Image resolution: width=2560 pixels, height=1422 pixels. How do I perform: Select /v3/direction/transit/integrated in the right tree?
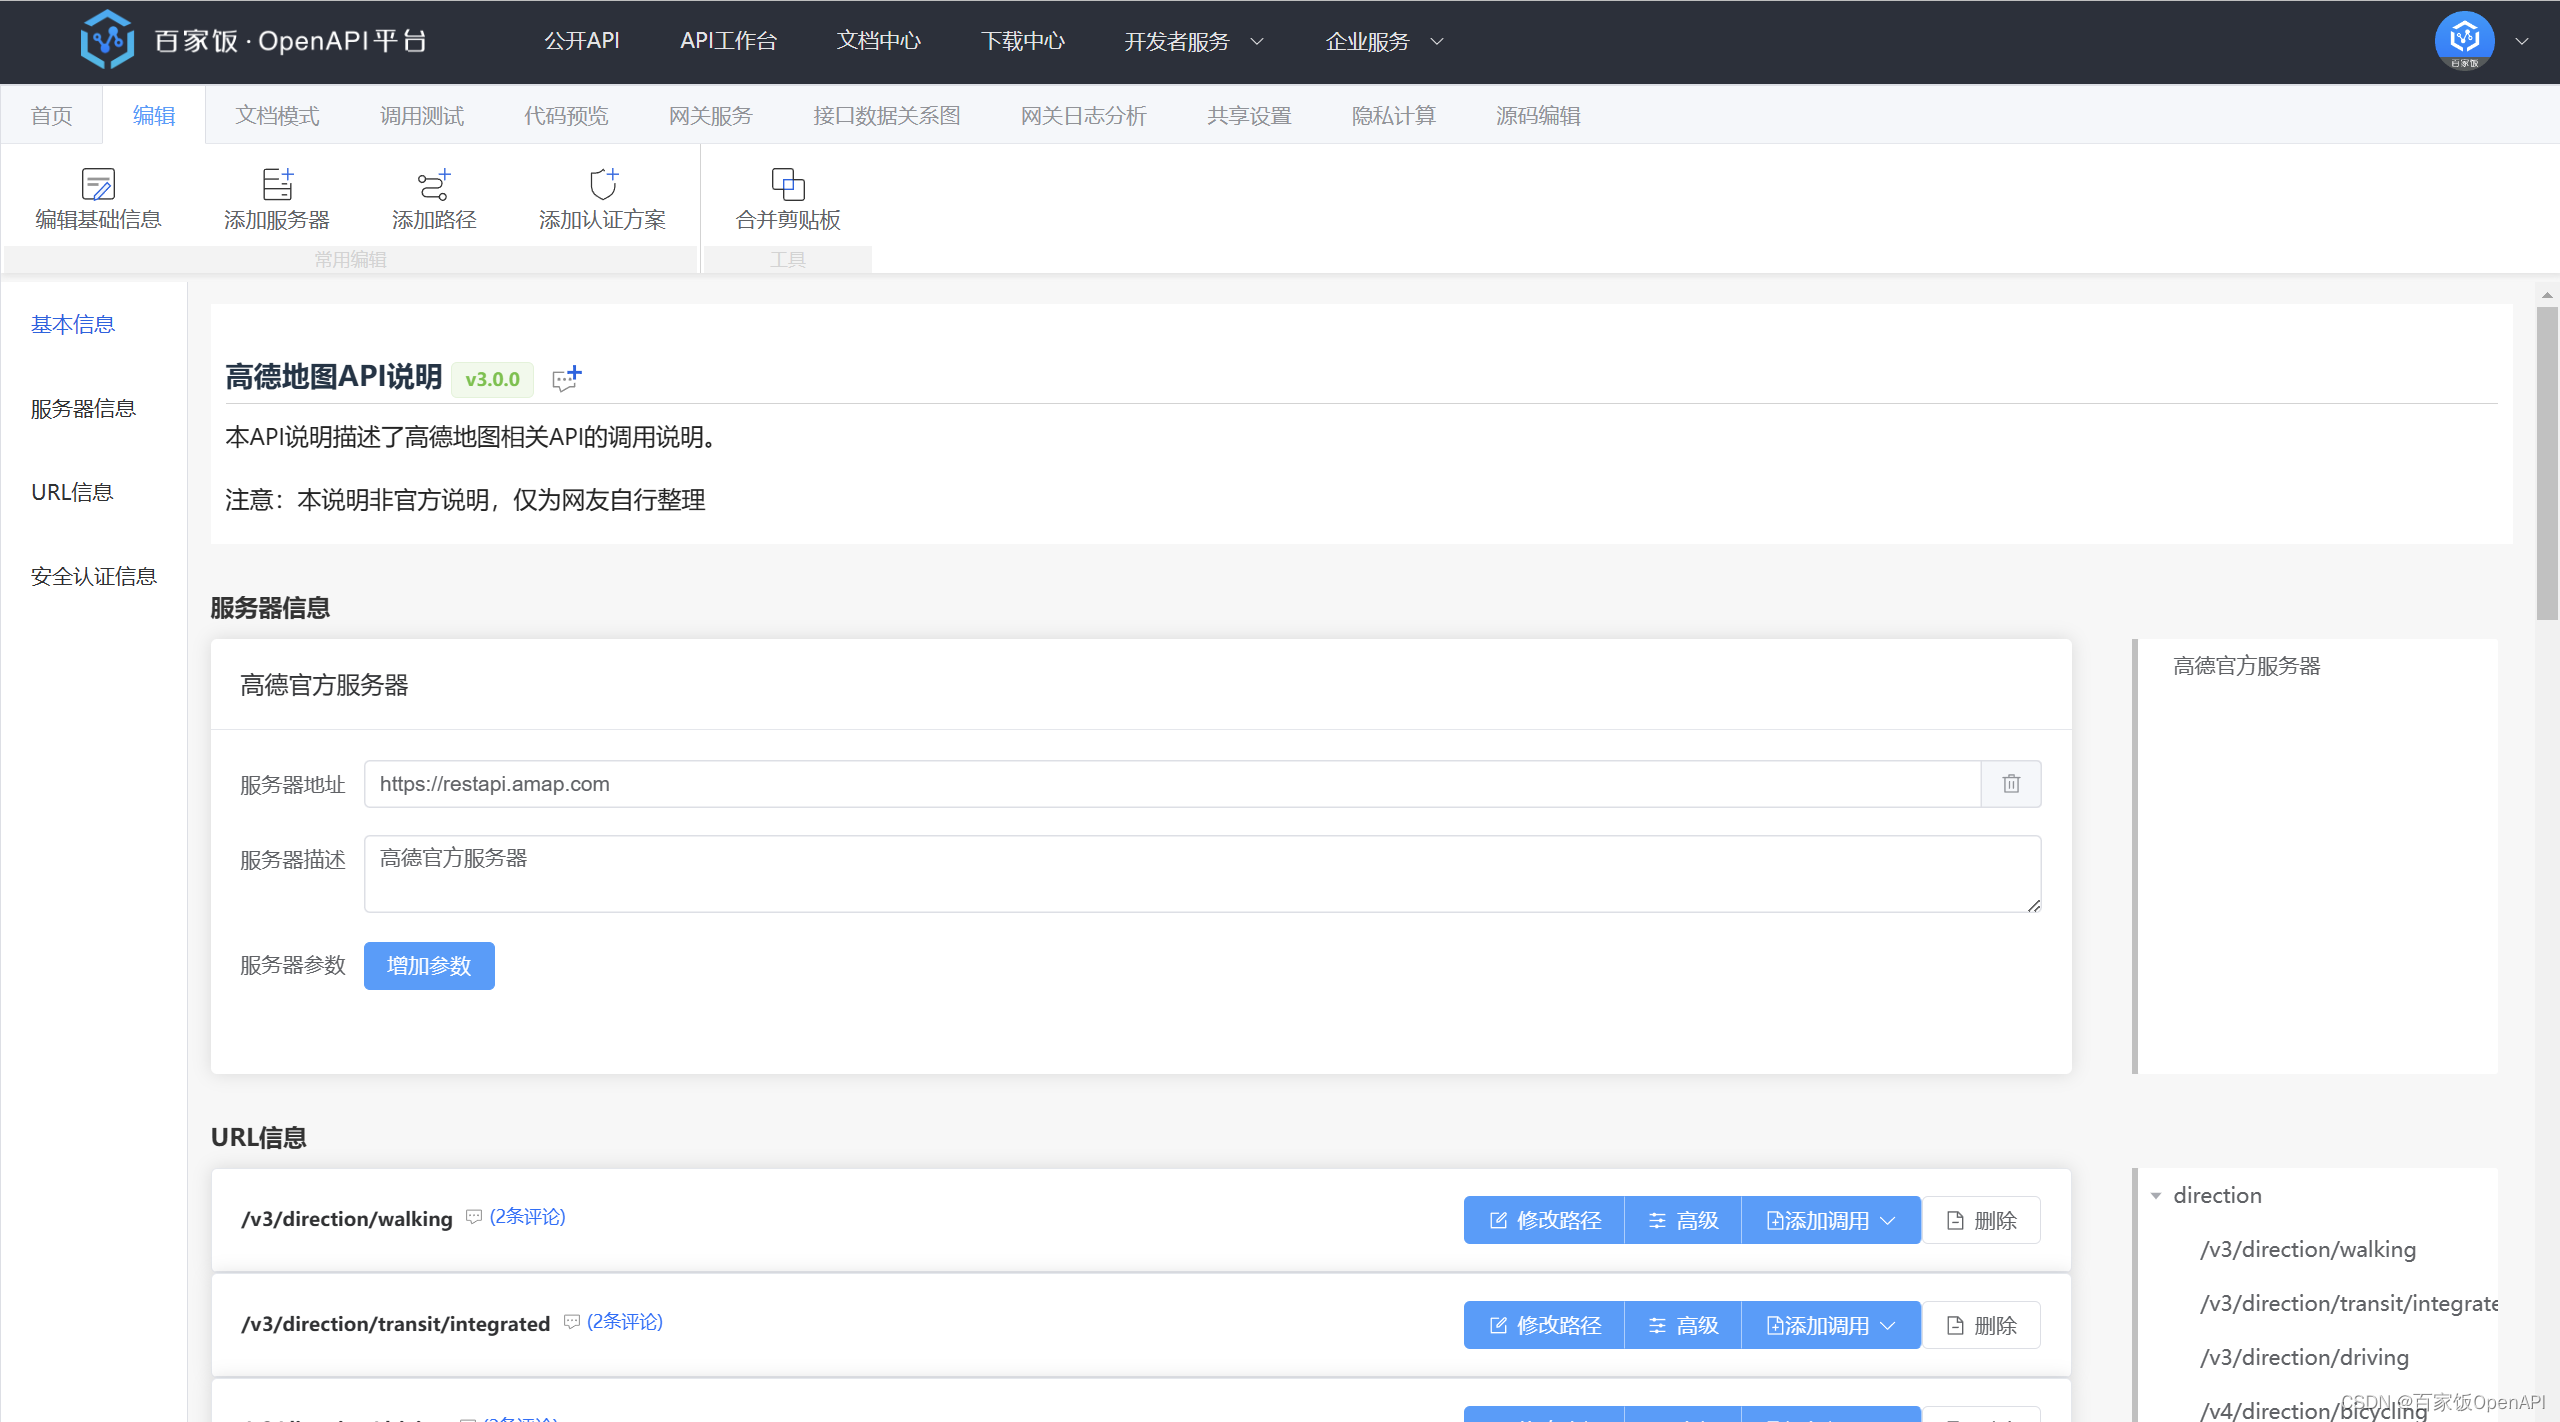2348,1304
